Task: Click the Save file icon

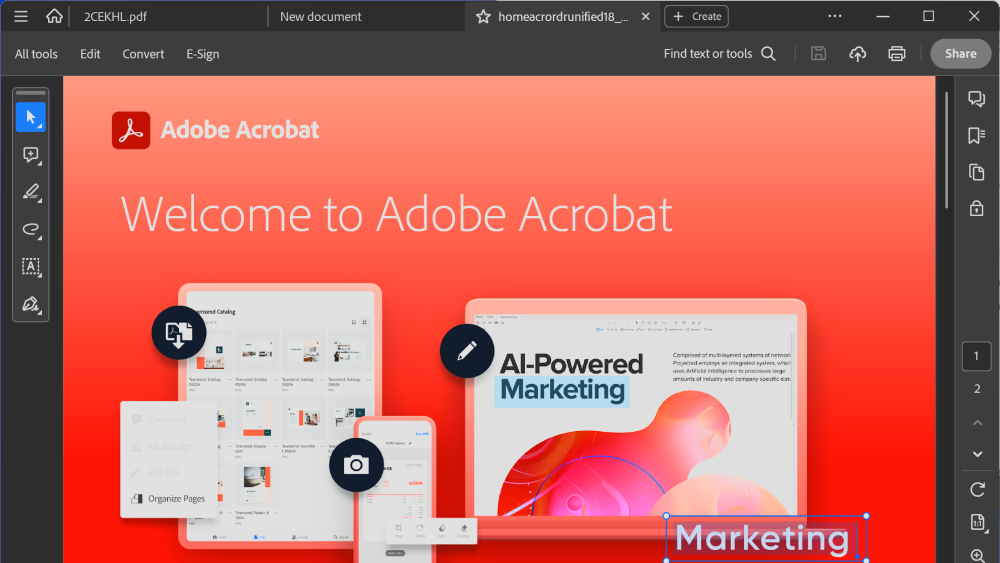Action: (x=818, y=54)
